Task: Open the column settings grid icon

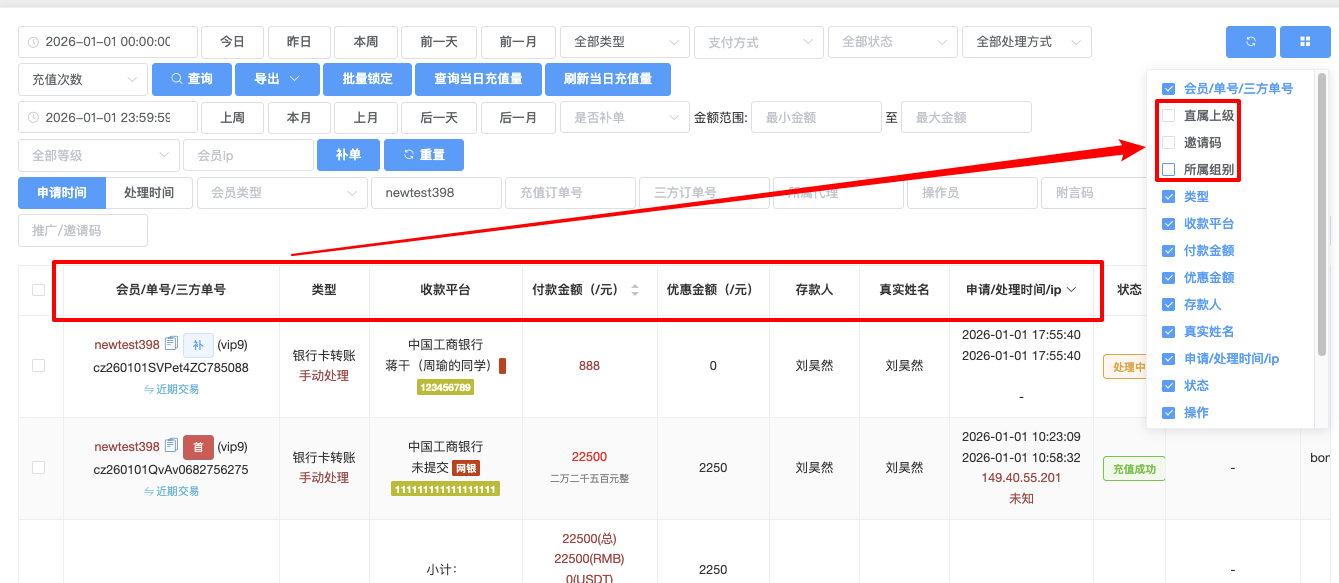Action: pyautogui.click(x=1304, y=42)
